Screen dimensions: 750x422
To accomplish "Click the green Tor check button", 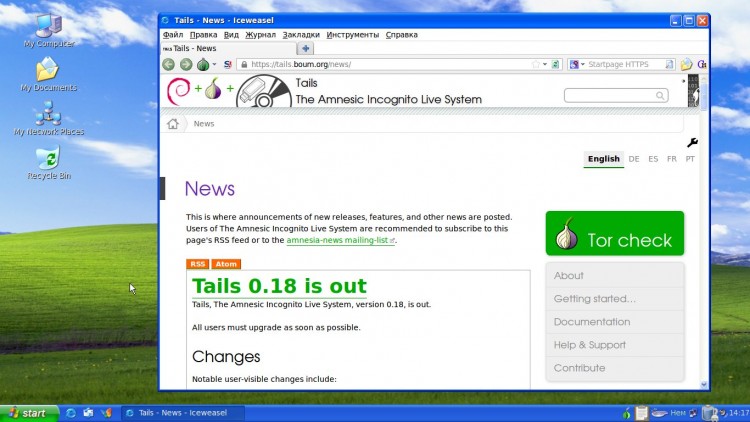I will pos(615,233).
